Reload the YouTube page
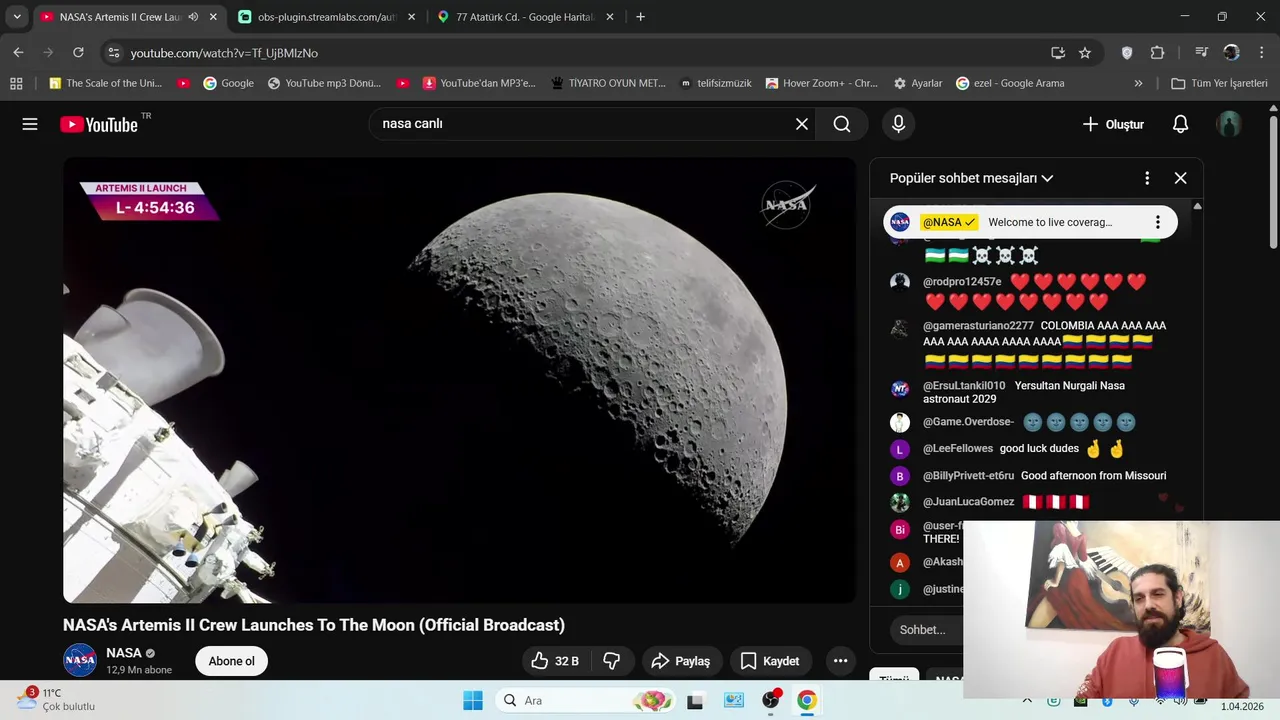Screen dimensions: 1280x720 pos(78,53)
